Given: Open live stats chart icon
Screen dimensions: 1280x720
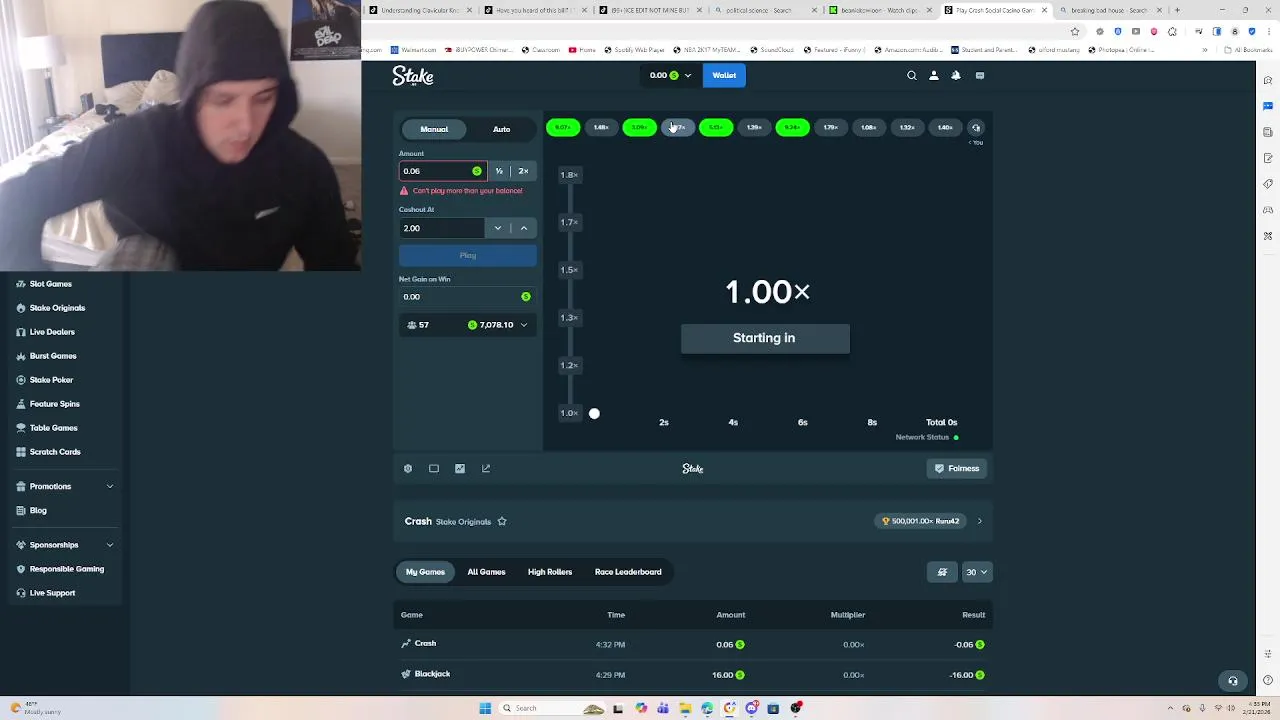Looking at the screenshot, I should point(460,468).
